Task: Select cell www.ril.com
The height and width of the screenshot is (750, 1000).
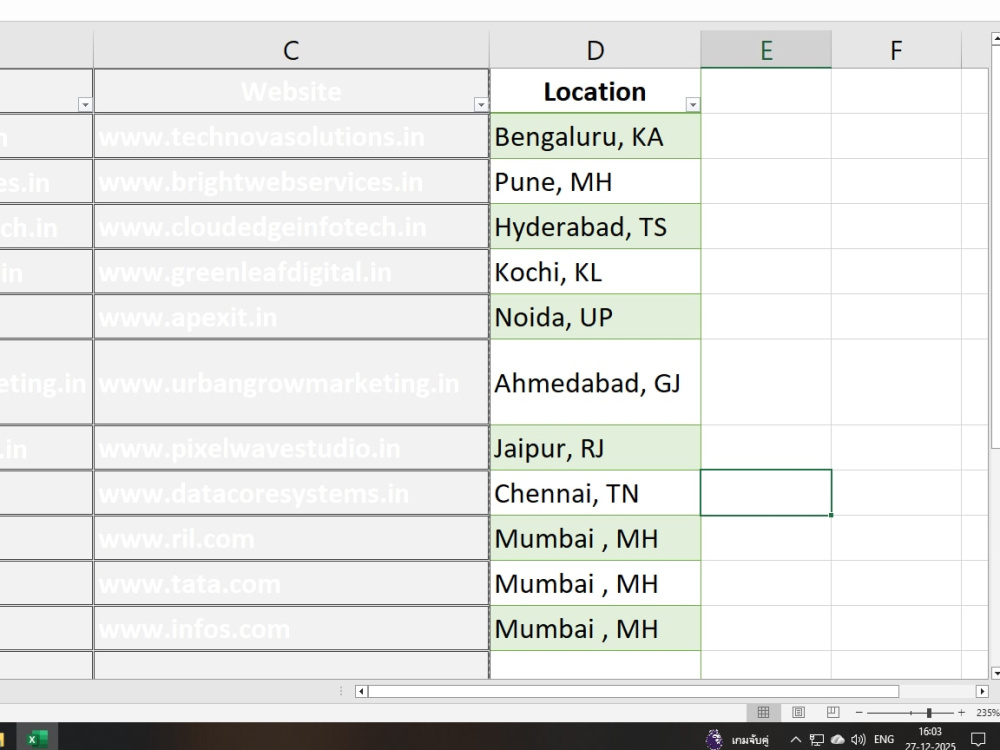Action: tap(291, 538)
